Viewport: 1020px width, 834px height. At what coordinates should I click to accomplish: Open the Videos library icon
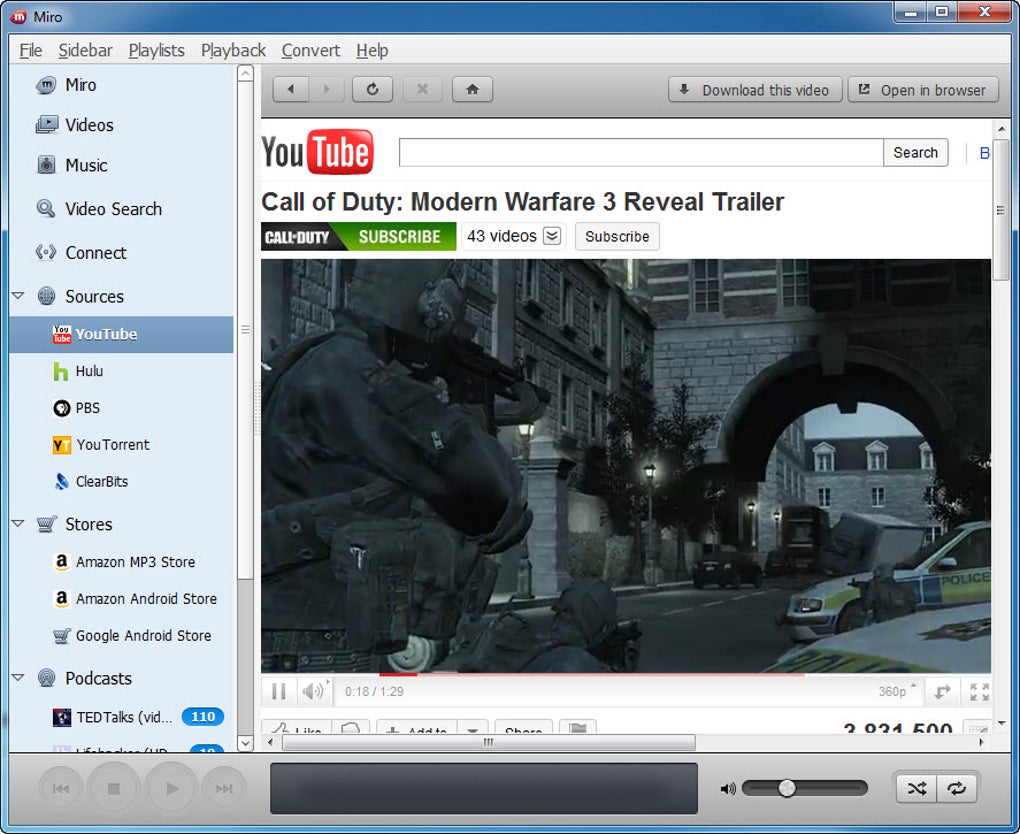46,125
